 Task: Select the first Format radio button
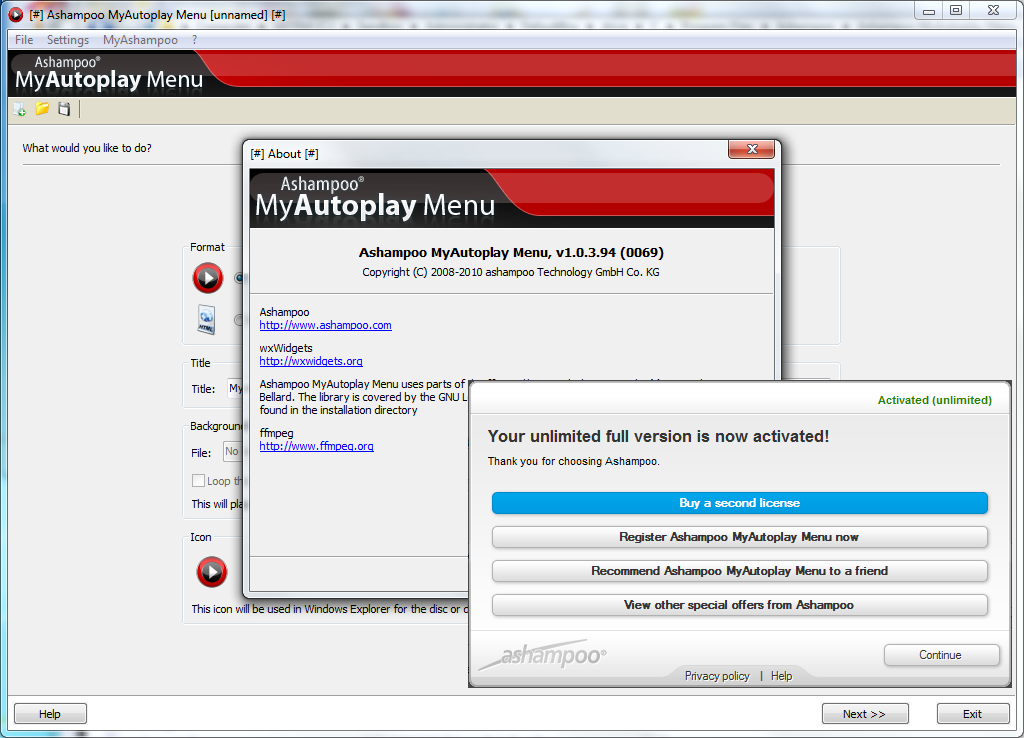pos(239,278)
